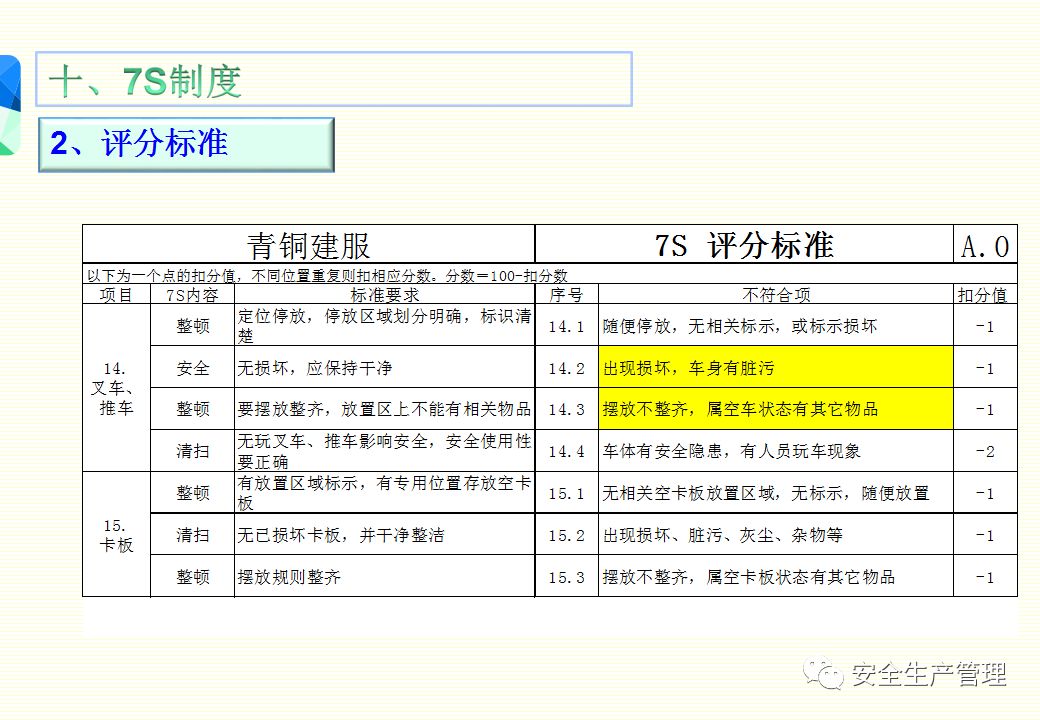Viewport: 1040px width, 720px height.
Task: Click the "标准要求" column header
Action: pos(385,295)
